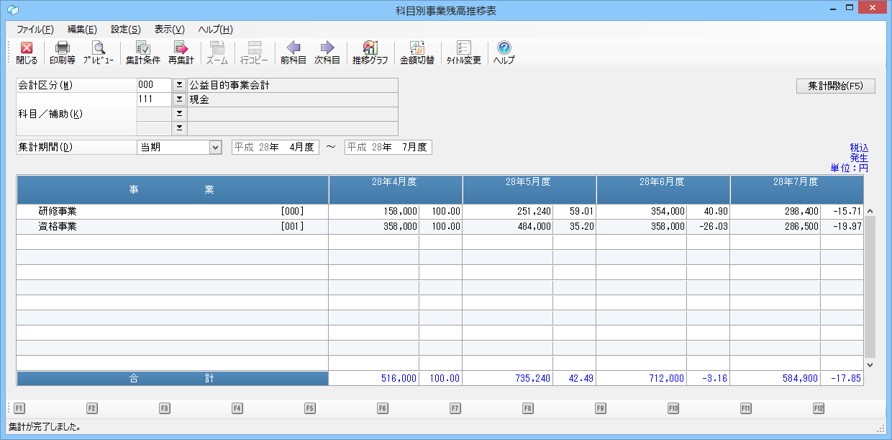Open the 設定(S) menu
Screen dimensions: 892x440
pos(126,30)
